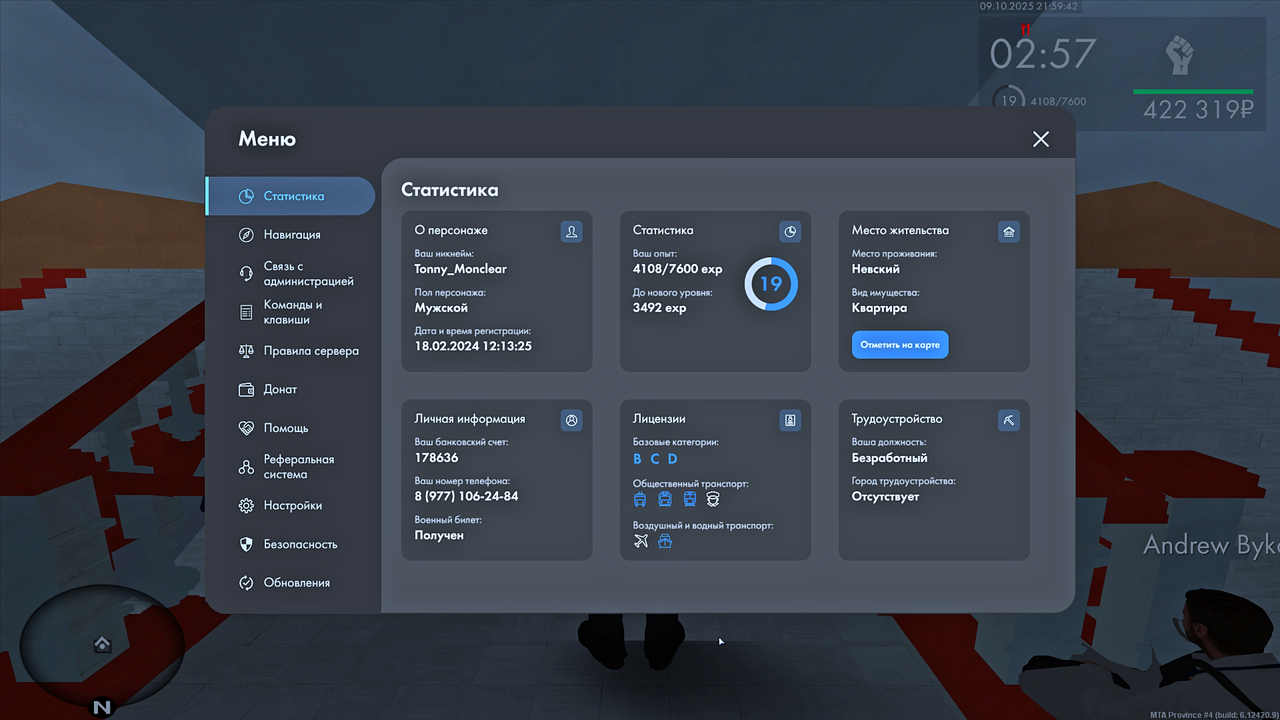The width and height of the screenshot is (1280, 720).
Task: Click the checkmark icon beside Обновления
Action: (x=246, y=583)
